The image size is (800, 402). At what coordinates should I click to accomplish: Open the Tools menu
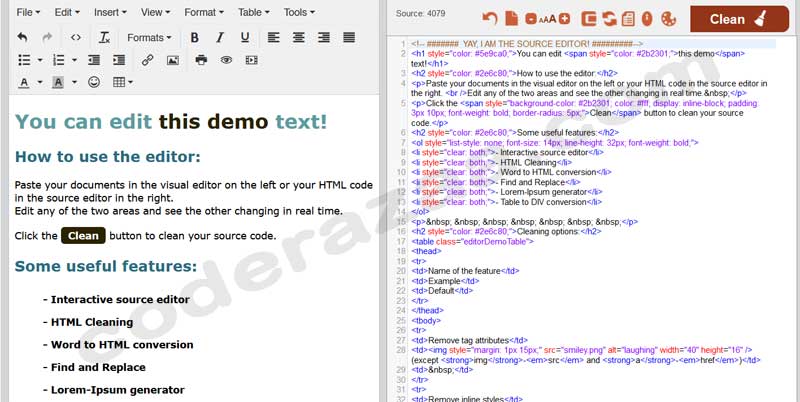coord(299,12)
